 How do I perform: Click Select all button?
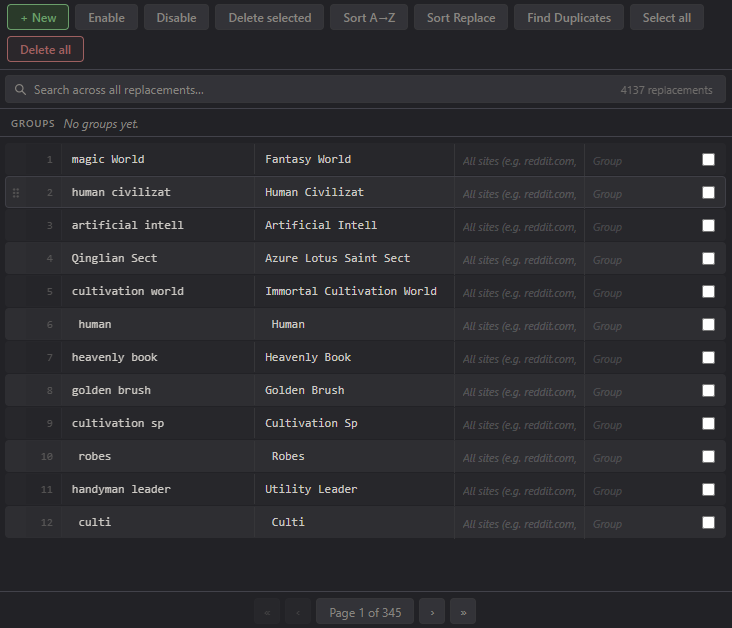[x=667, y=17]
